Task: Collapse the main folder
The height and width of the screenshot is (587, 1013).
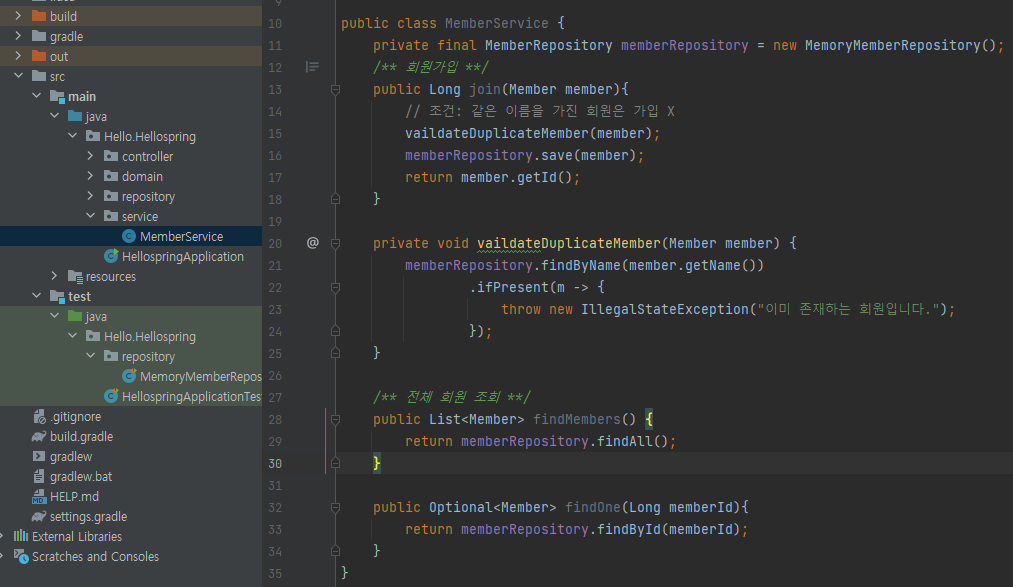Action: pos(36,96)
